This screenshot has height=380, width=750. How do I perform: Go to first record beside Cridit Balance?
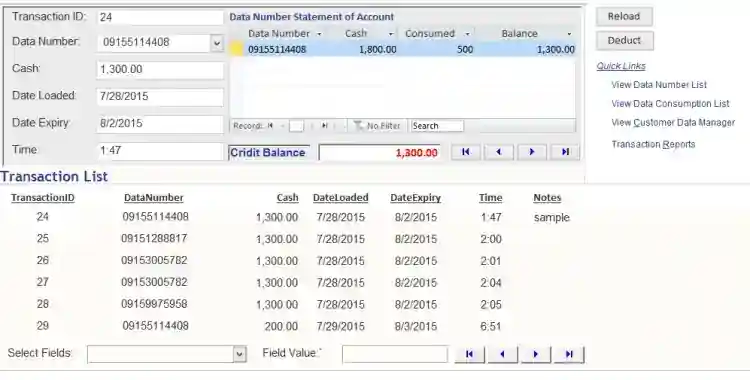click(465, 152)
